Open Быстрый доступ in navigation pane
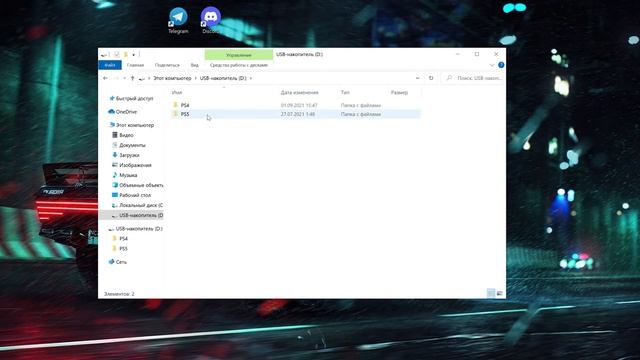This screenshot has width=640, height=360. click(x=131, y=98)
